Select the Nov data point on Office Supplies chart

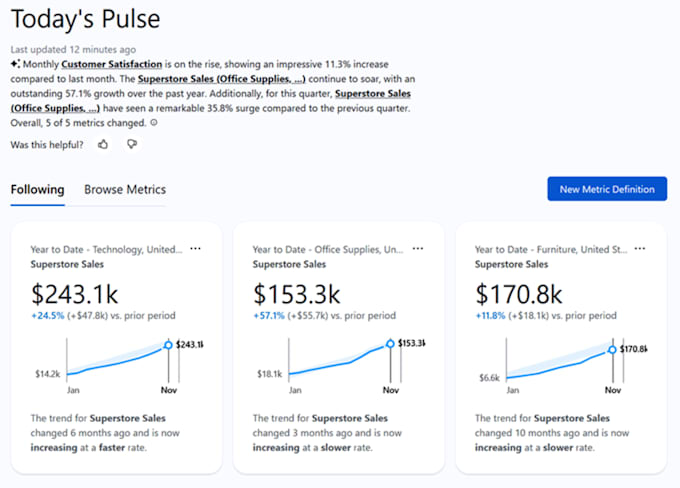click(x=389, y=344)
